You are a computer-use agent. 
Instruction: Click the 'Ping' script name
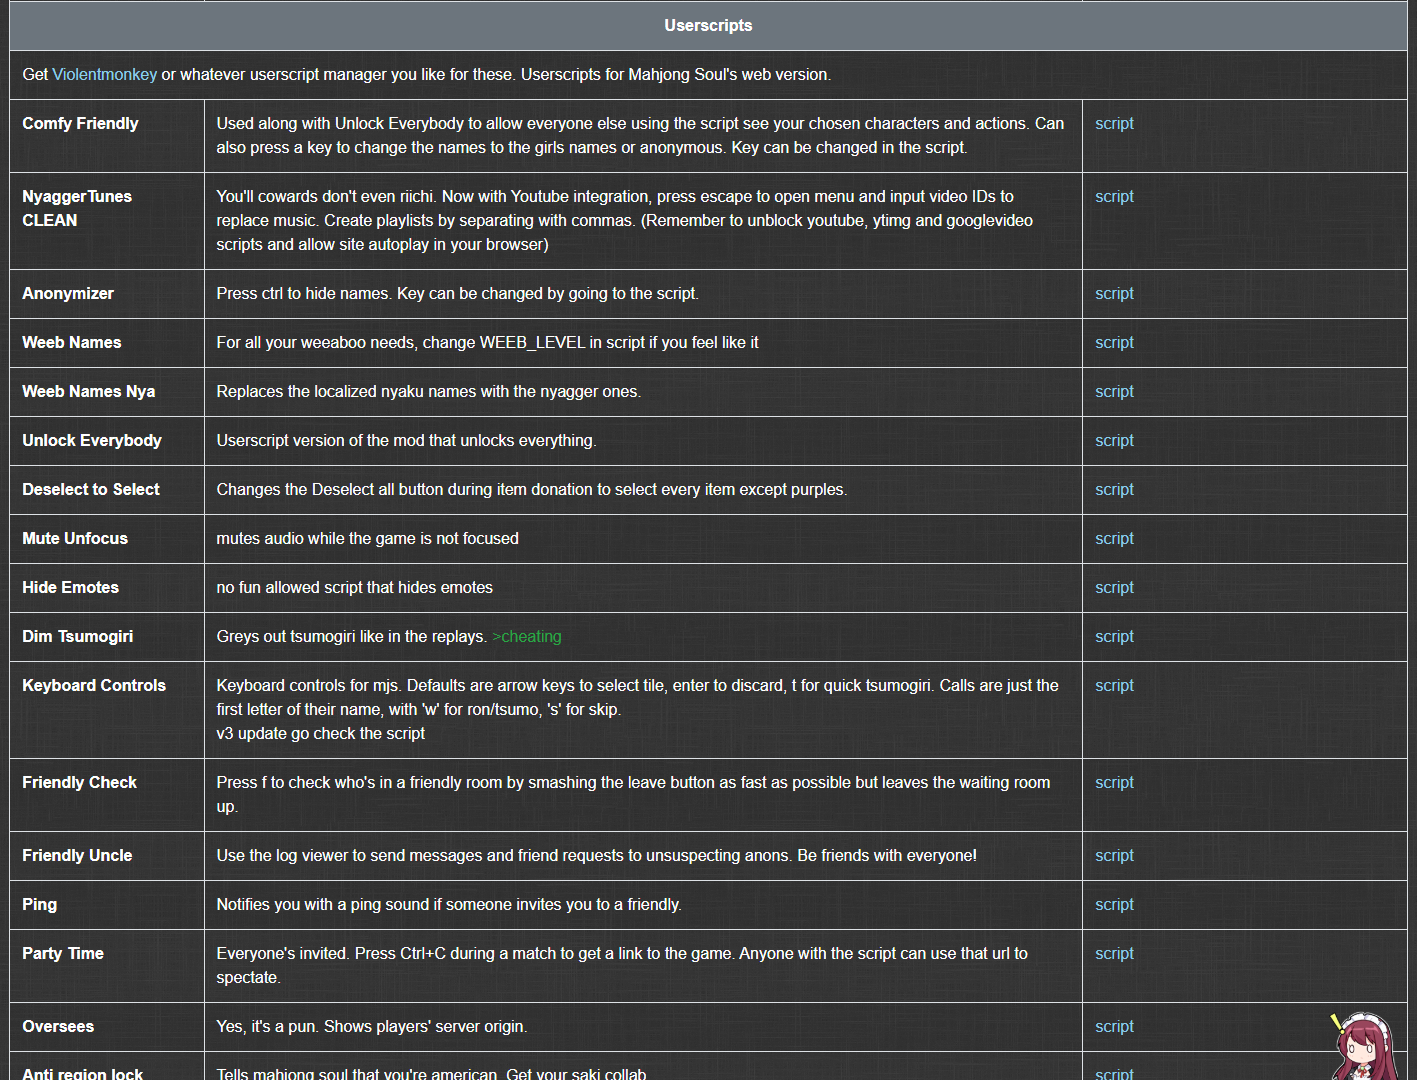tap(40, 904)
